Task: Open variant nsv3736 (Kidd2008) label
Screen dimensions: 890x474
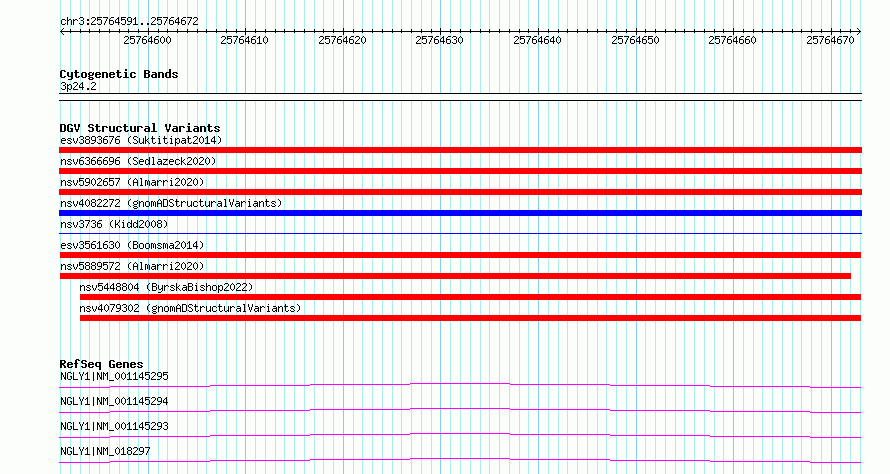Action: 114,224
